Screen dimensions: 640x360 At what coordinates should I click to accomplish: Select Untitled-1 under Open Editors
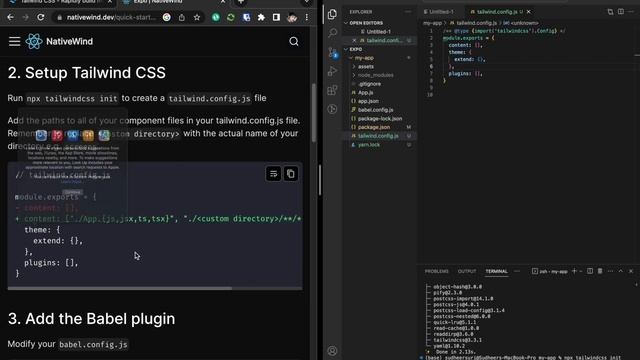coord(378,32)
